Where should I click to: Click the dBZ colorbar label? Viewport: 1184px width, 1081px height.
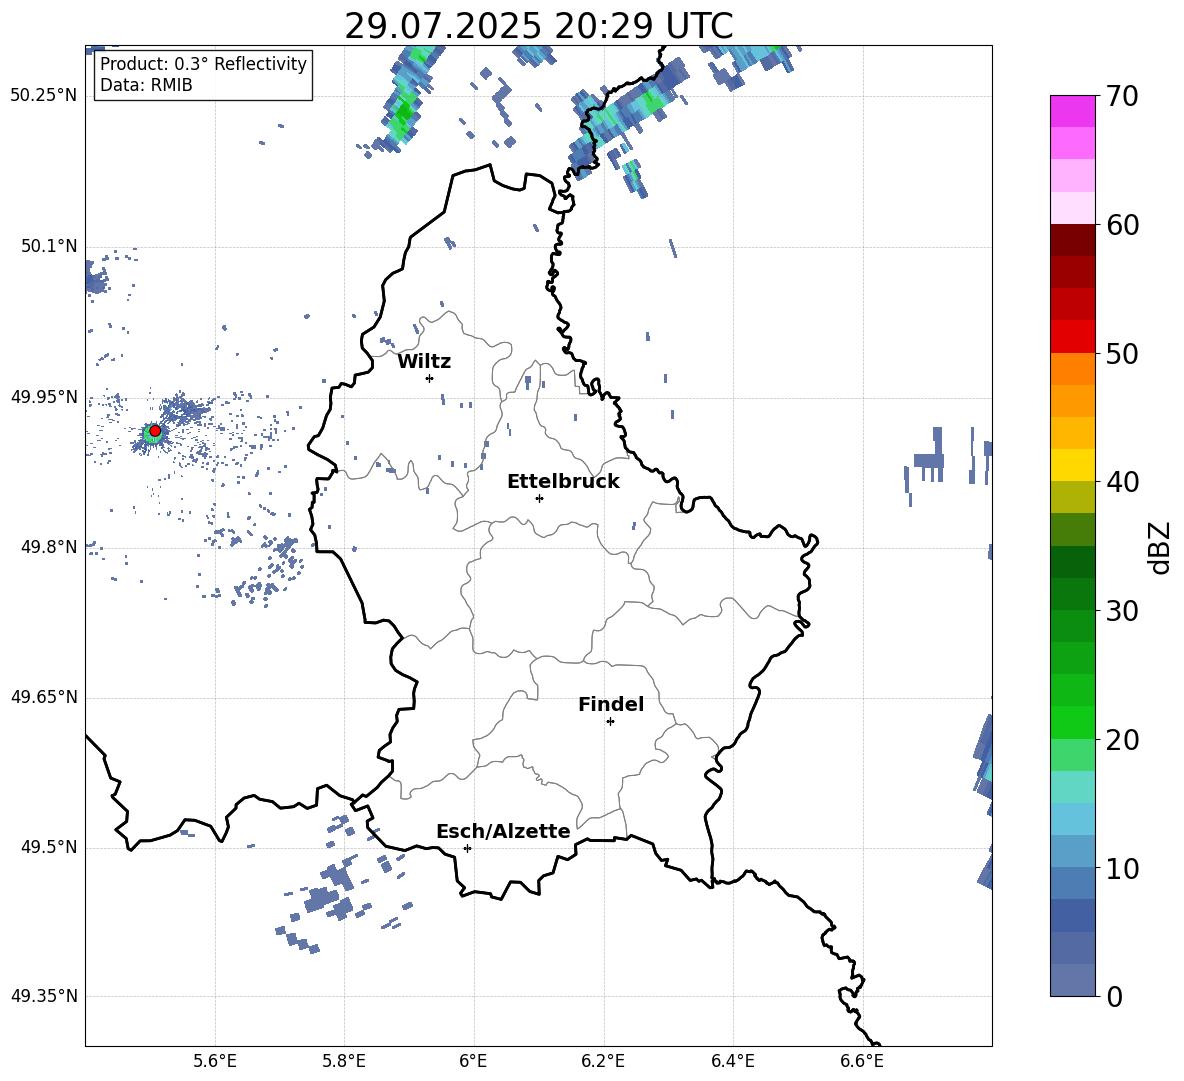point(1161,547)
